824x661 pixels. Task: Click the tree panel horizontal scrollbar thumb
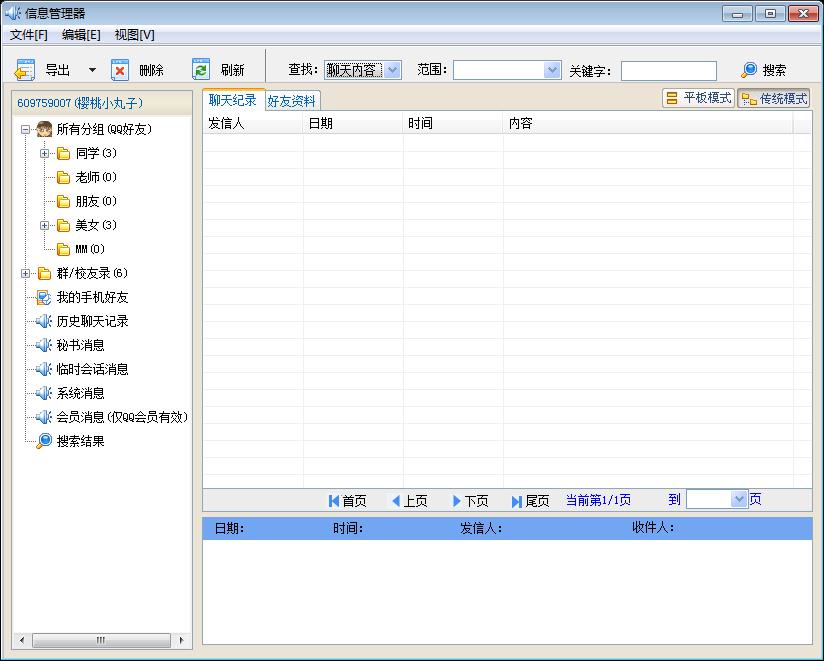101,640
